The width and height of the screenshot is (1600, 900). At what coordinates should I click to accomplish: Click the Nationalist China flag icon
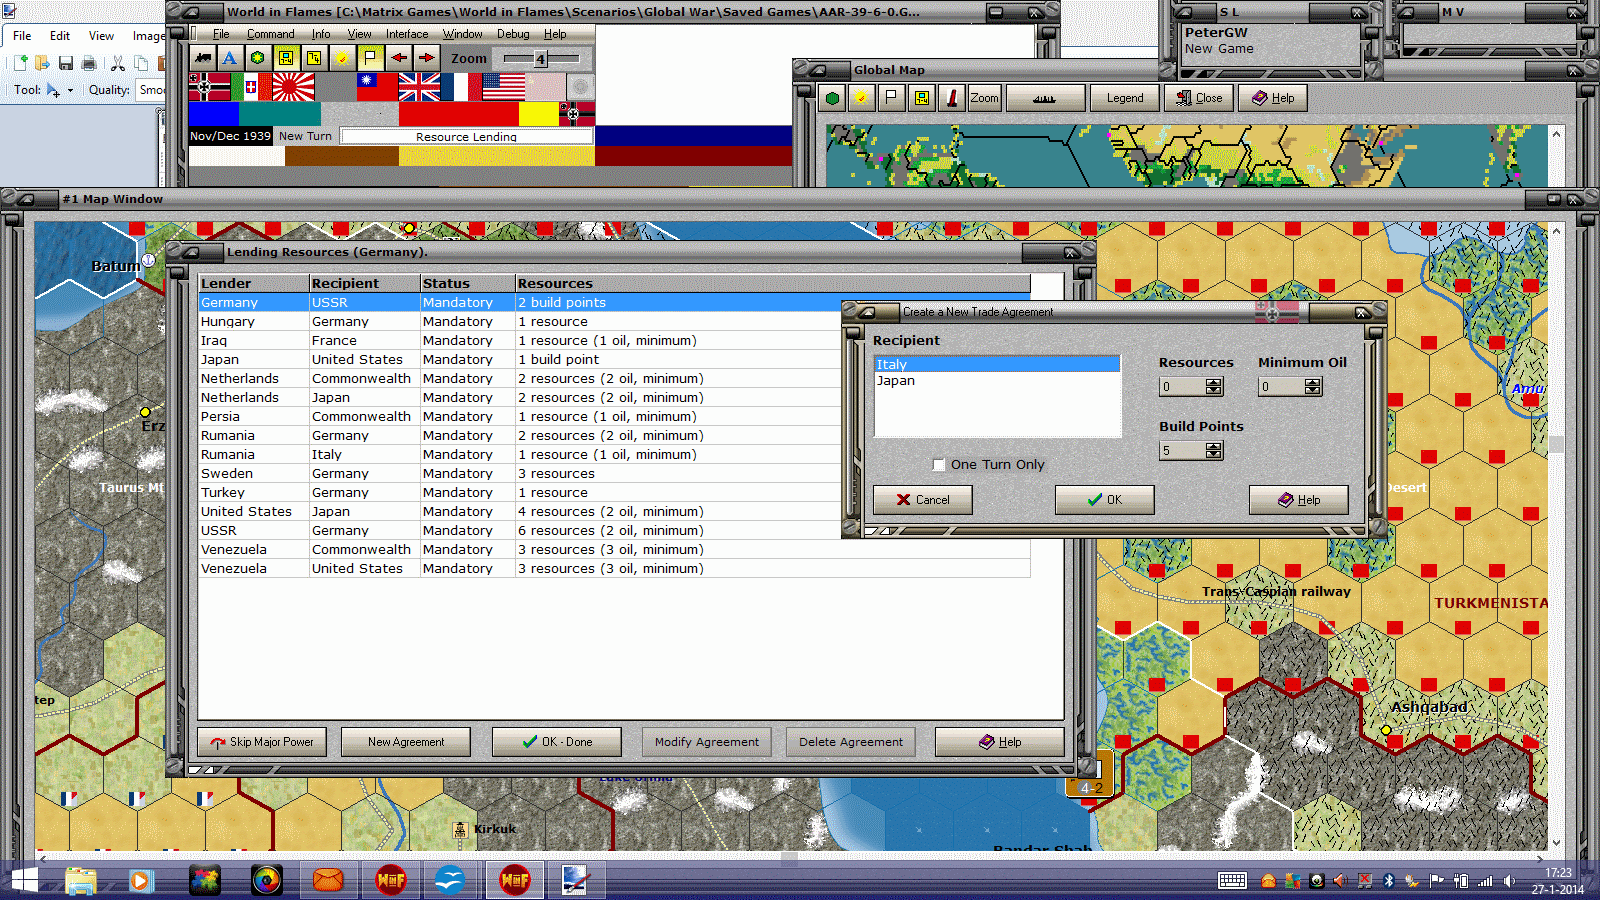pyautogui.click(x=377, y=87)
